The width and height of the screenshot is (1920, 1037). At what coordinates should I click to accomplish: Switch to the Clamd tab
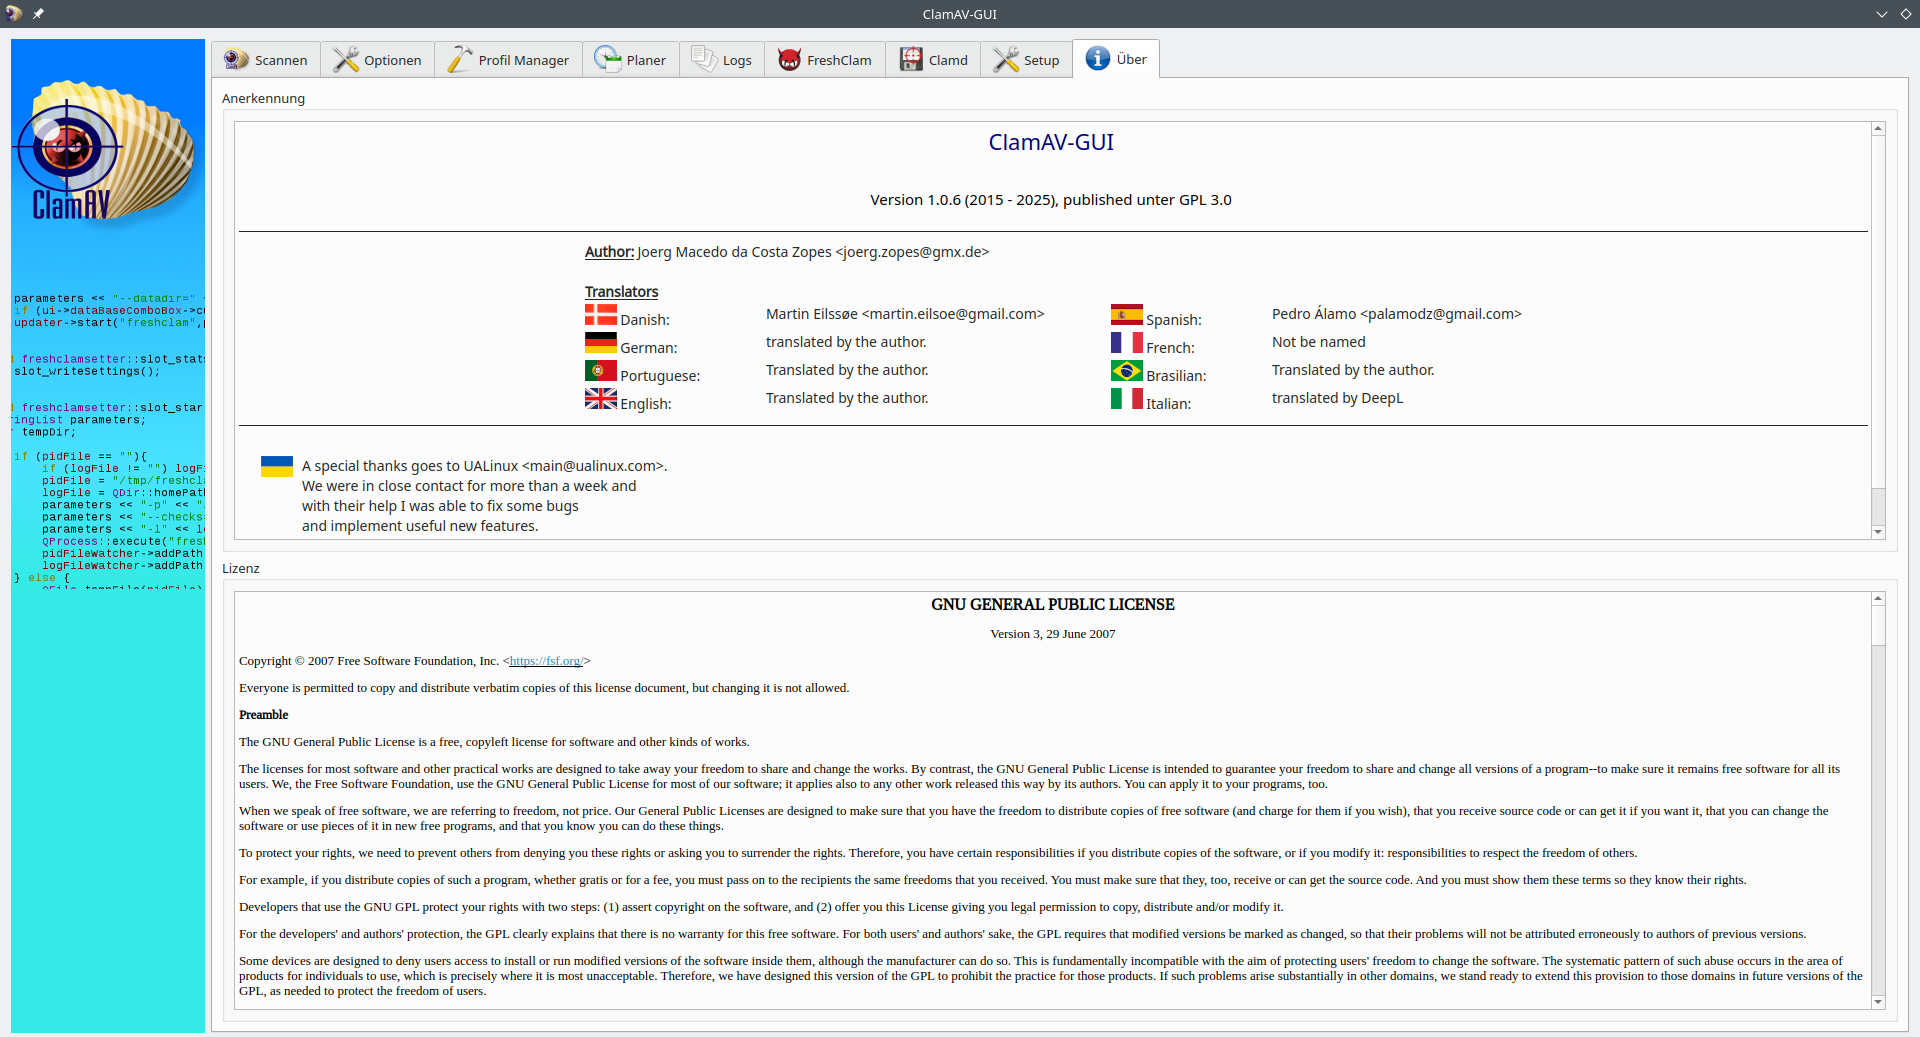(933, 60)
